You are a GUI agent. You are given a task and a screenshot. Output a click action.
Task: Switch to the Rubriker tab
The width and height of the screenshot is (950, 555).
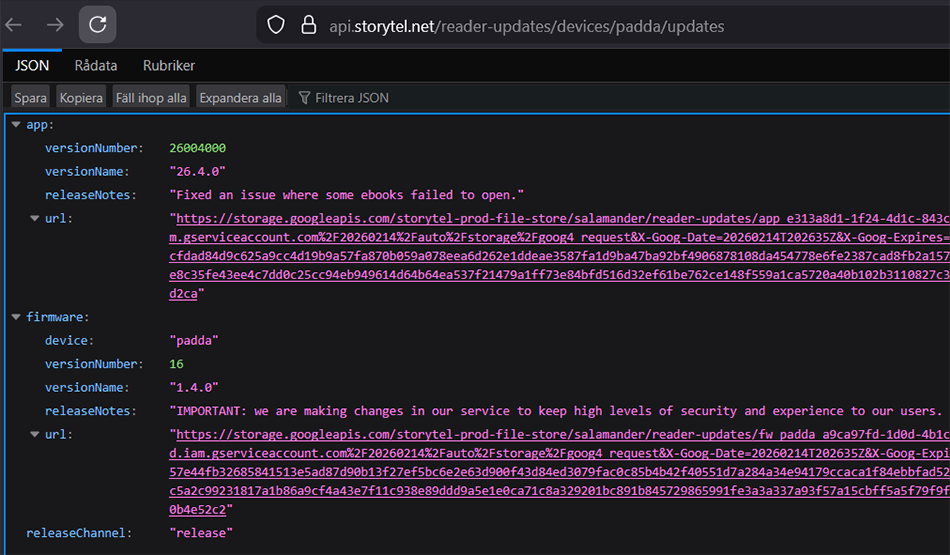(x=169, y=66)
